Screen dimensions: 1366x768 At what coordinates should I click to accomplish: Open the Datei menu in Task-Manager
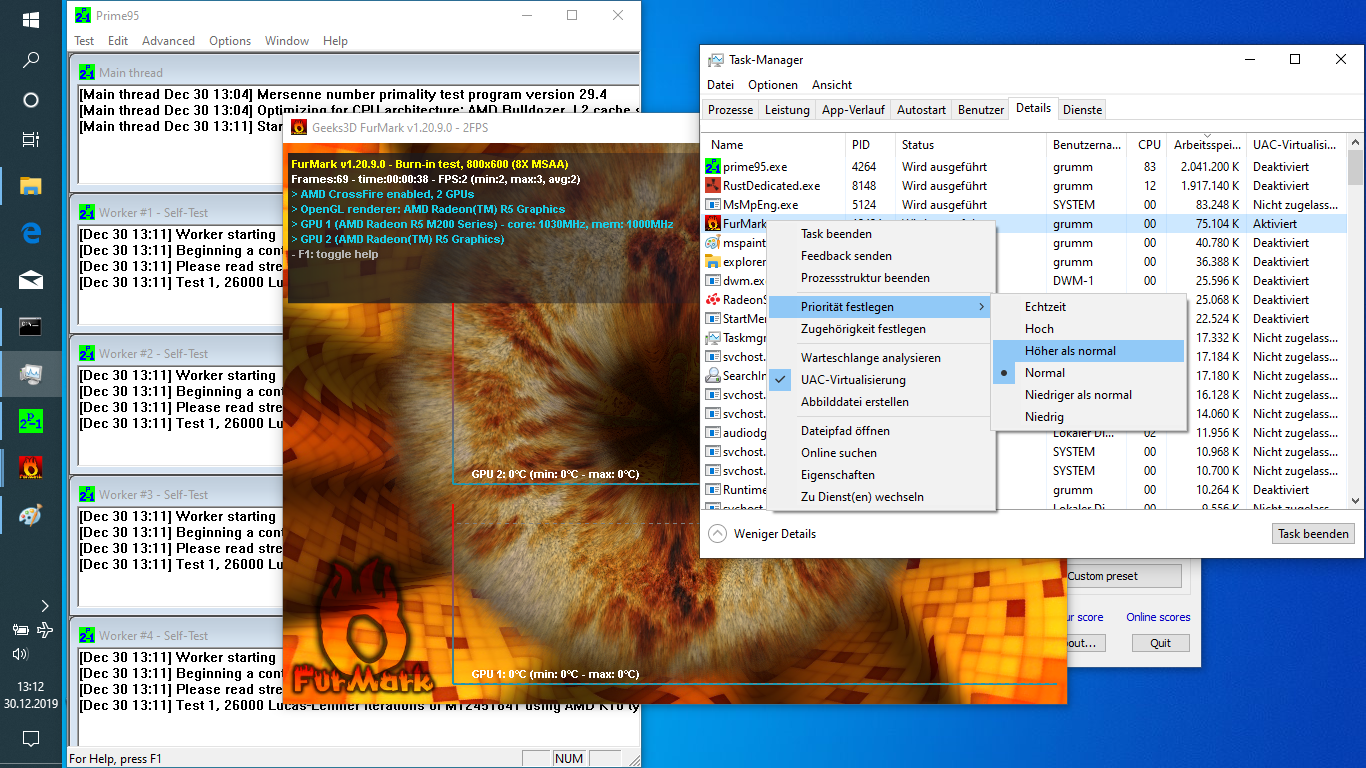(720, 85)
